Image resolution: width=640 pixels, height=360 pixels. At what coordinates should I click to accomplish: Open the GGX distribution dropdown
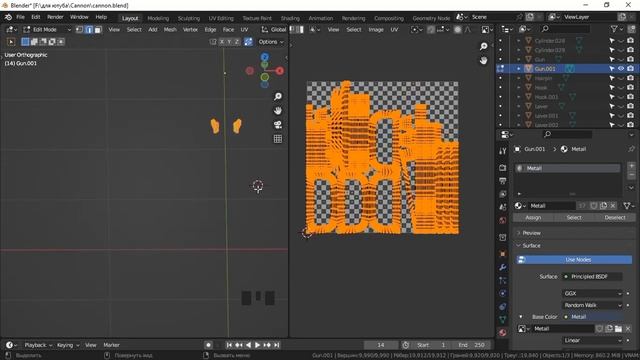click(592, 293)
